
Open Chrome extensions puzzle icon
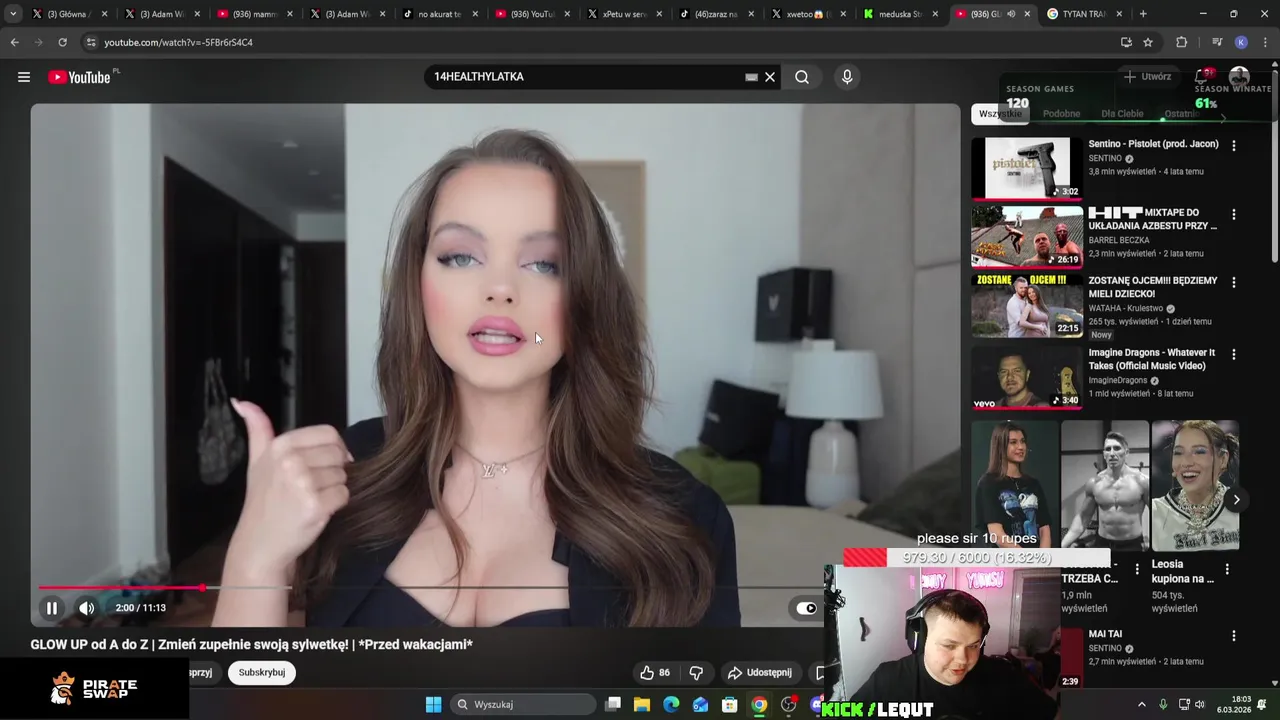point(1182,43)
